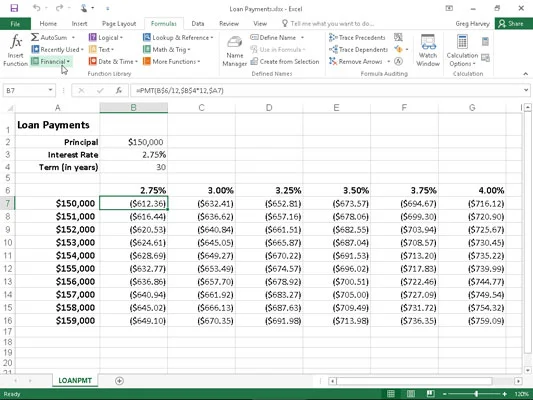Adjust the zoom slider handle
Image resolution: width=533 pixels, height=400 pixels.
click(x=476, y=394)
